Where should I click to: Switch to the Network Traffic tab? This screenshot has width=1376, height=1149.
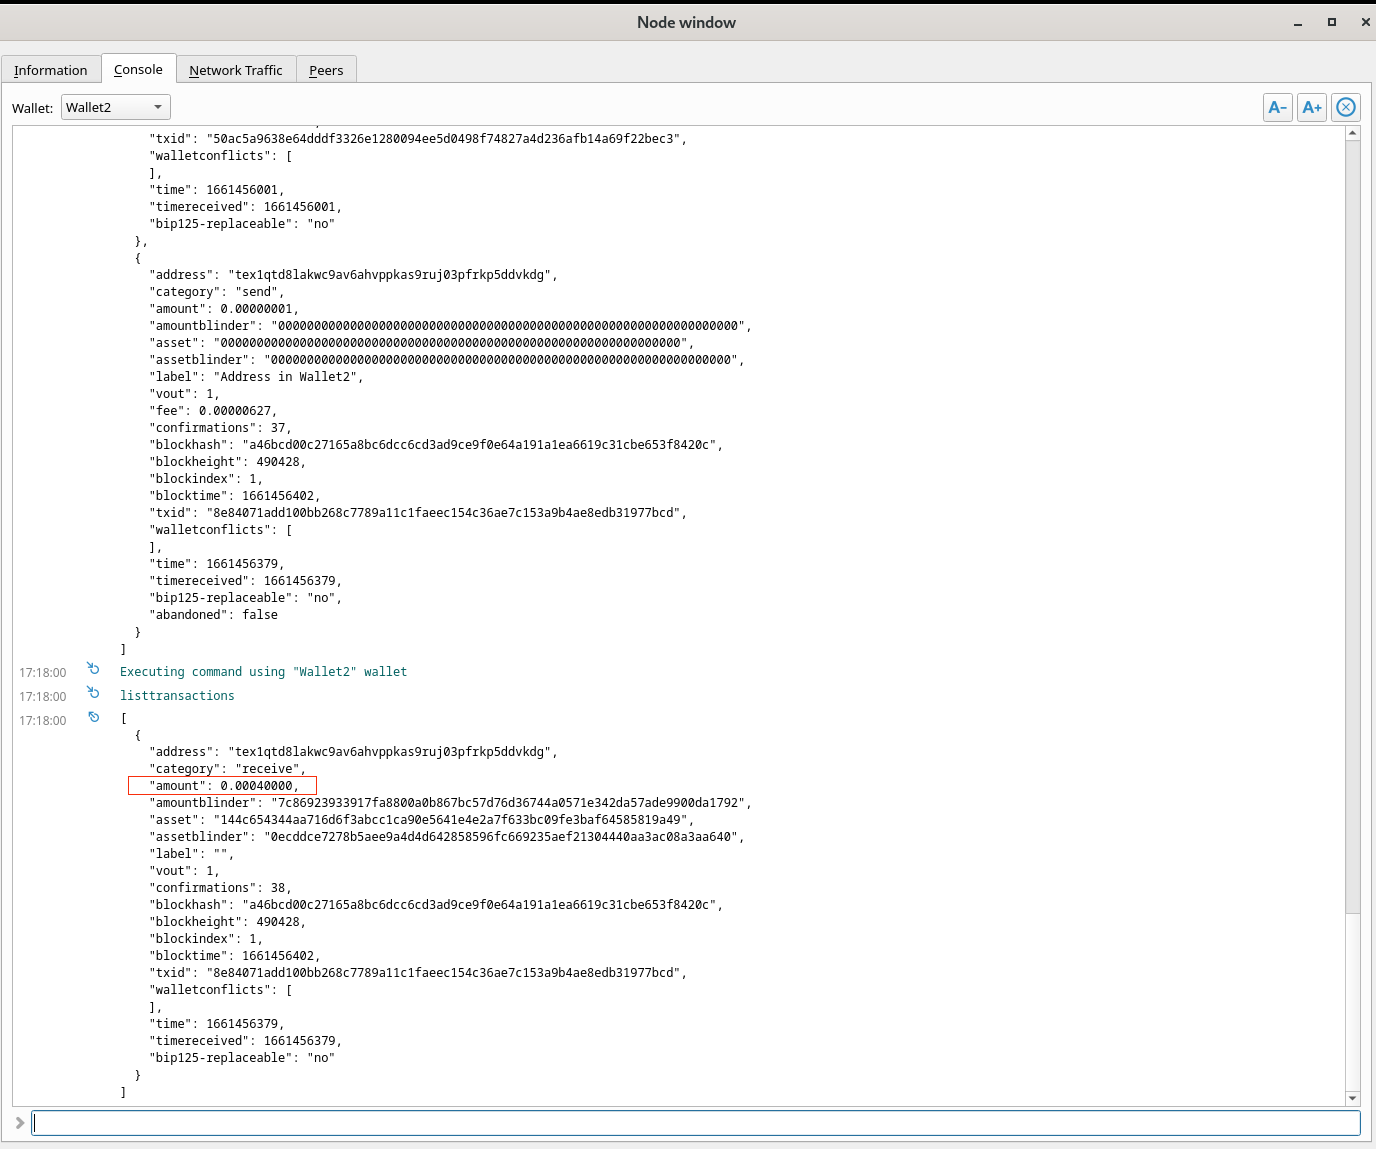point(236,69)
